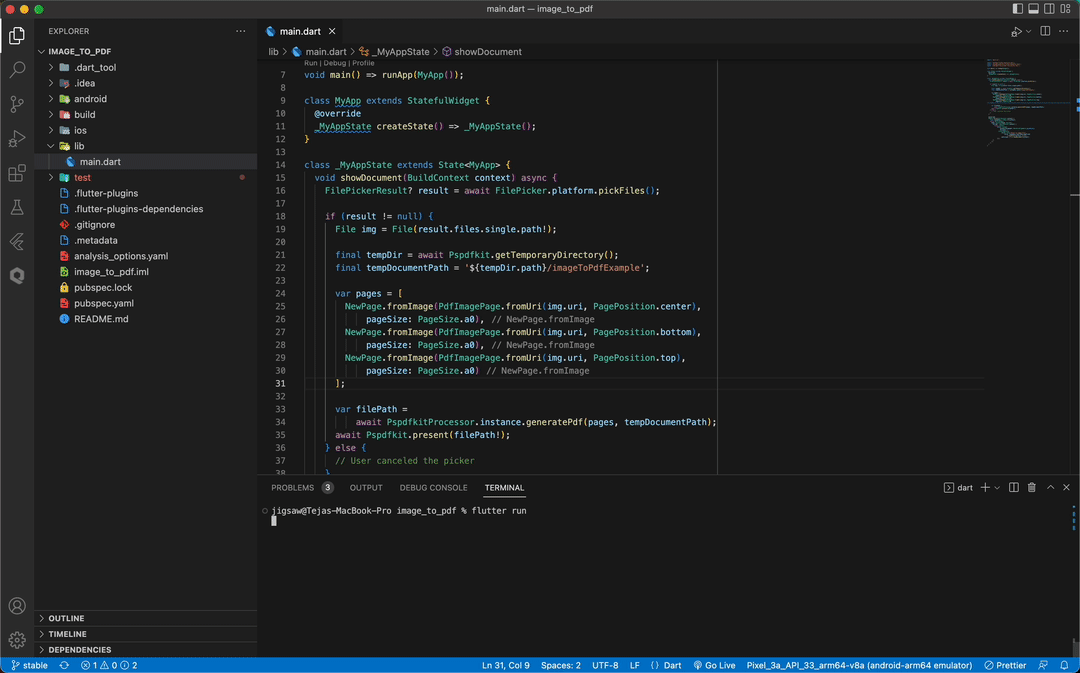Open Run and Debug panel
The height and width of the screenshot is (673, 1080).
(x=16, y=139)
